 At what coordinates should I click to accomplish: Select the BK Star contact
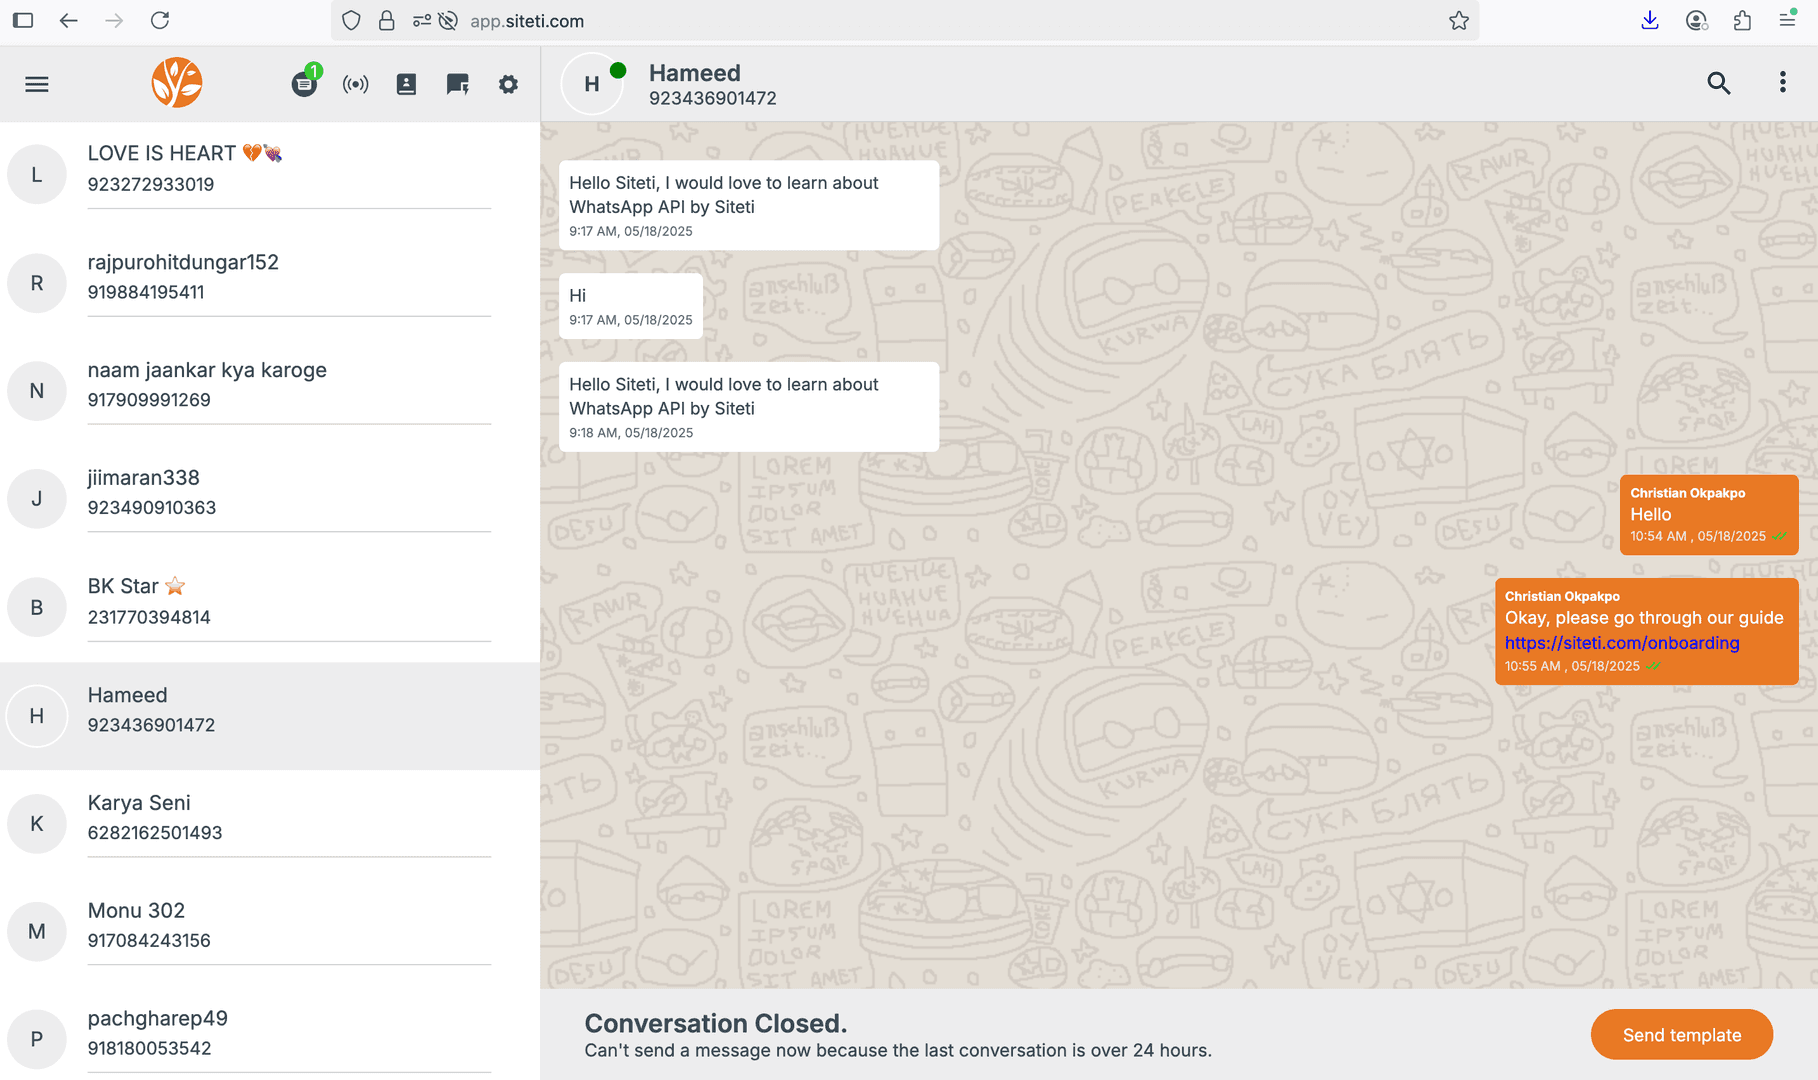[x=270, y=601]
